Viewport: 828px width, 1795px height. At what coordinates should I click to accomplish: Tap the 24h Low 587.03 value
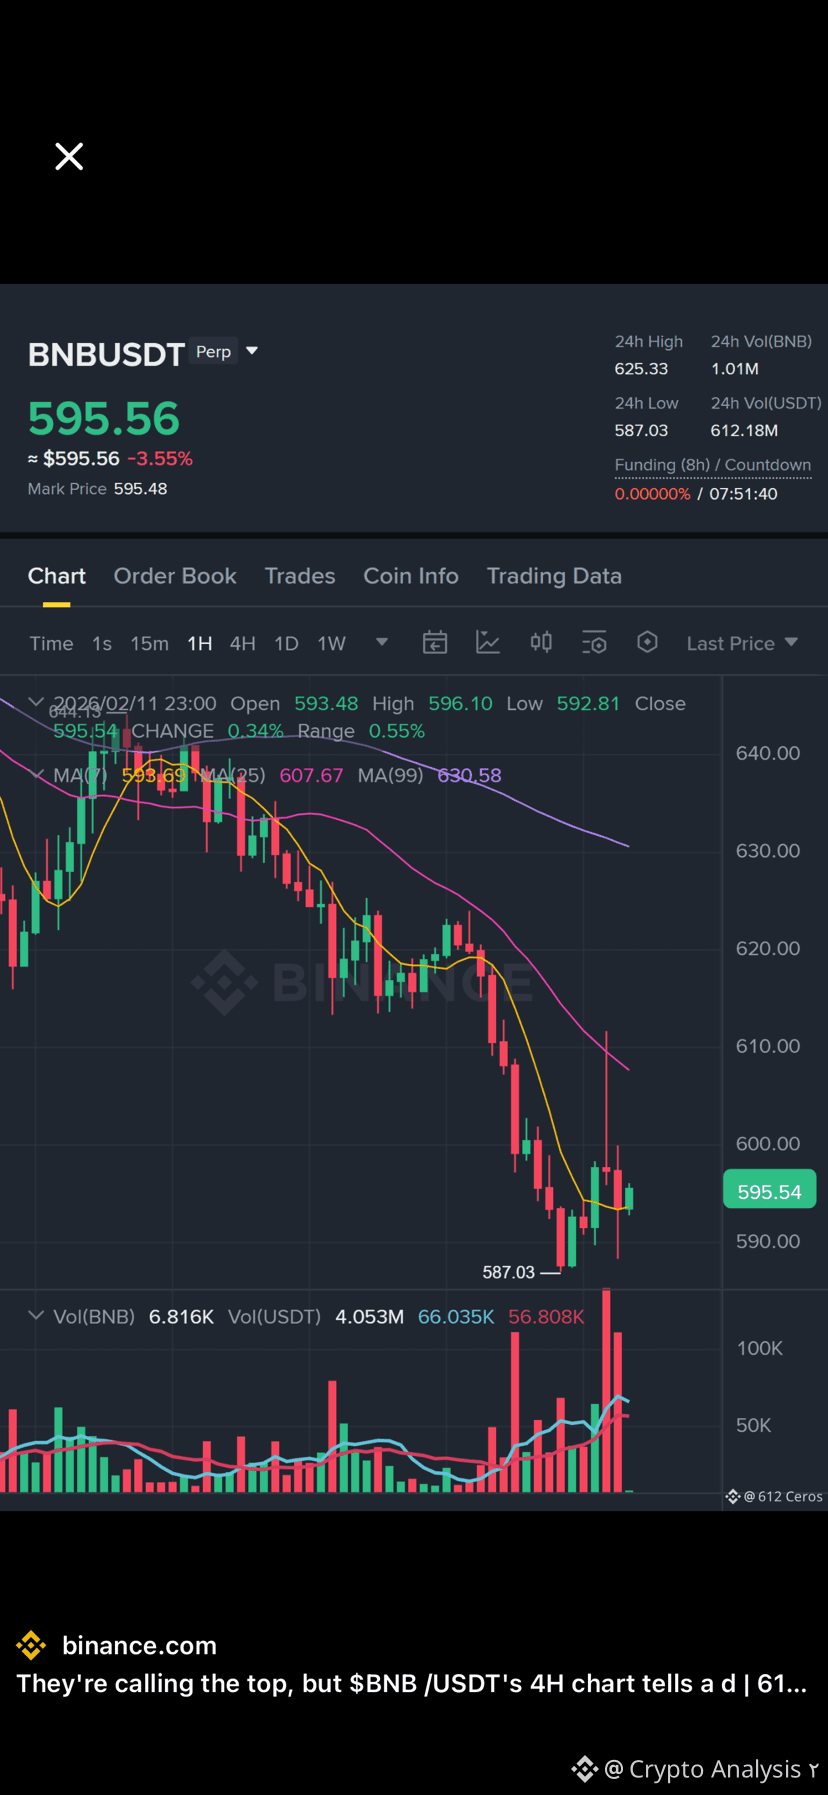point(641,431)
